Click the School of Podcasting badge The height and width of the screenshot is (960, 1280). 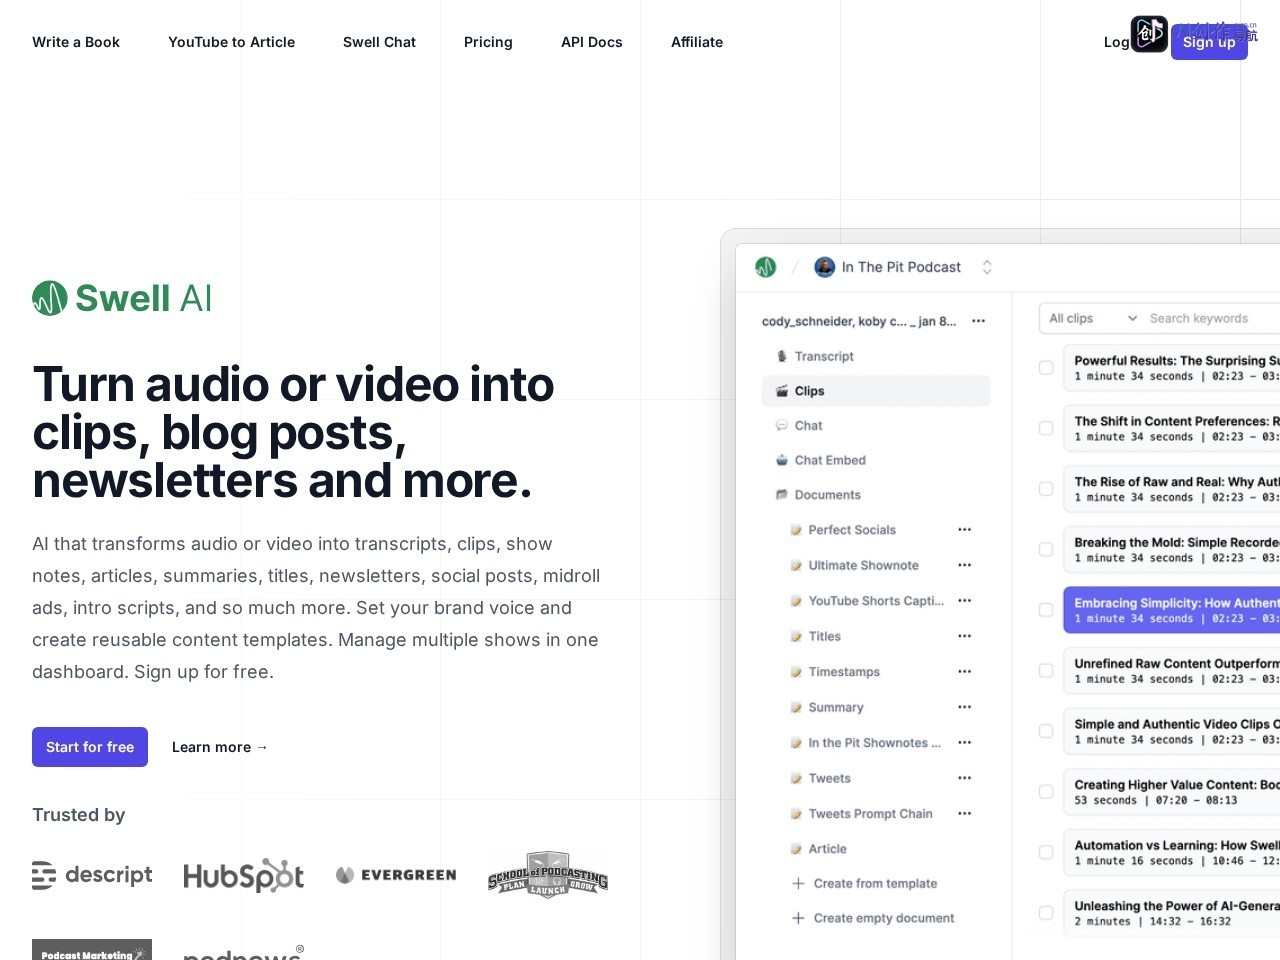[x=548, y=875]
